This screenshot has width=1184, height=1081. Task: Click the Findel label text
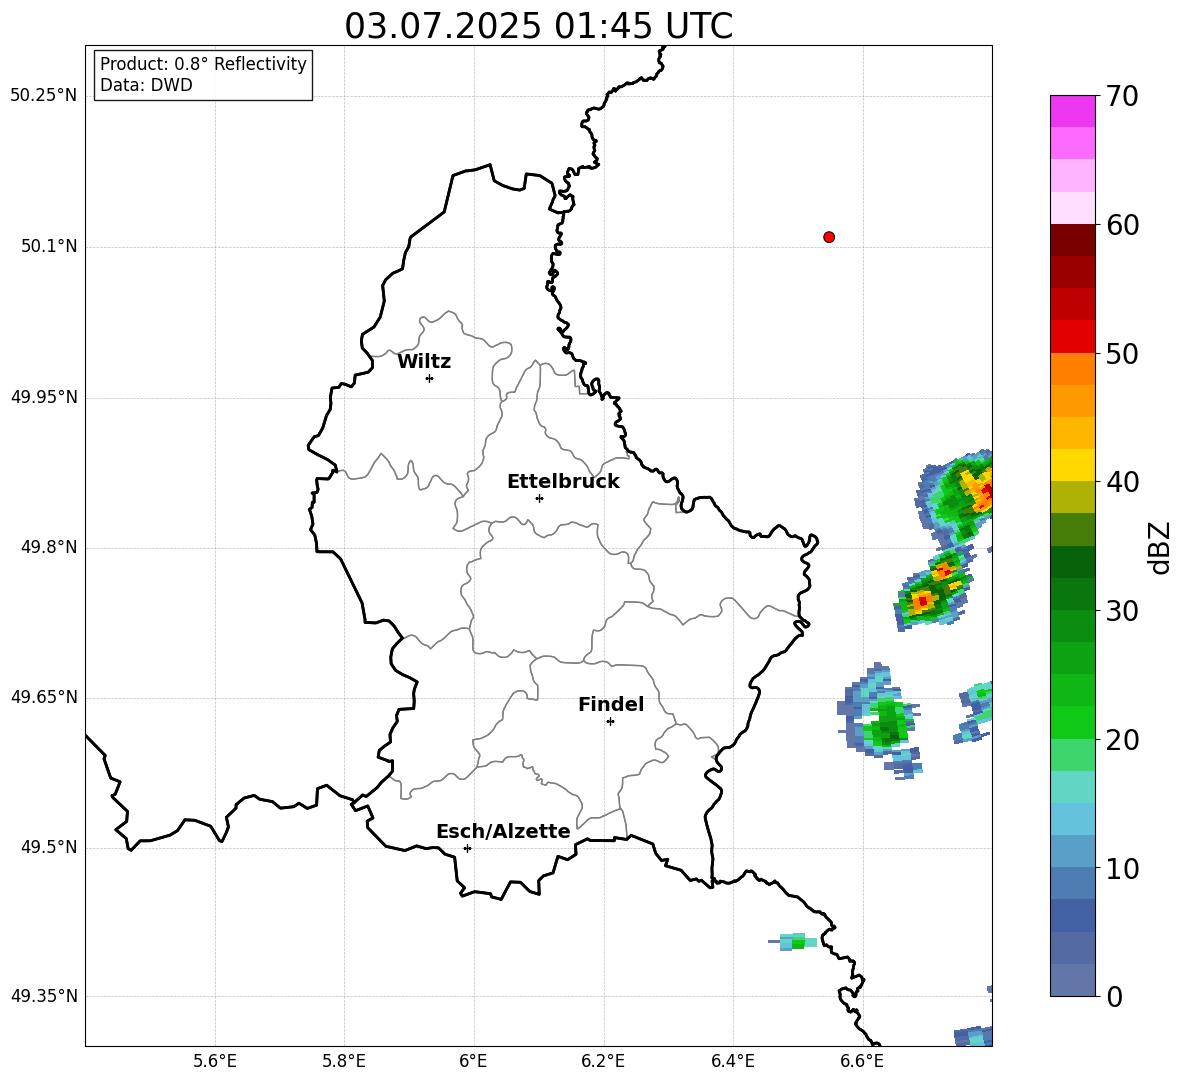click(x=611, y=704)
